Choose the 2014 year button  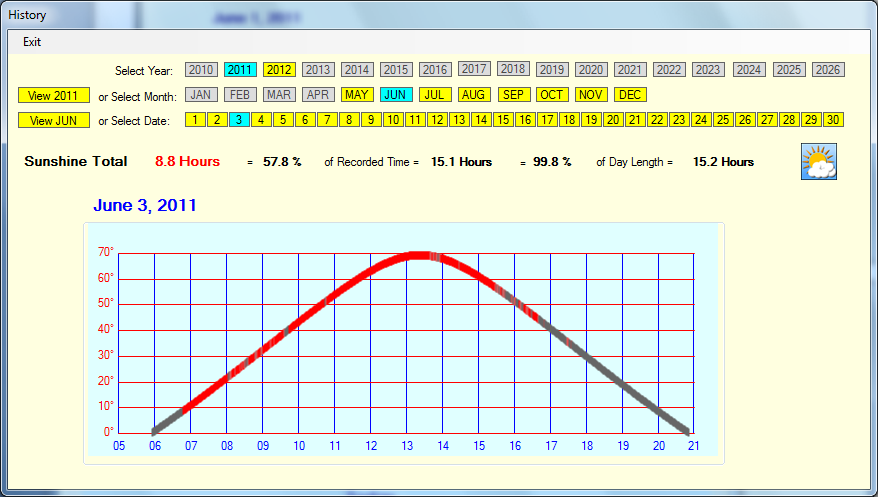(357, 70)
